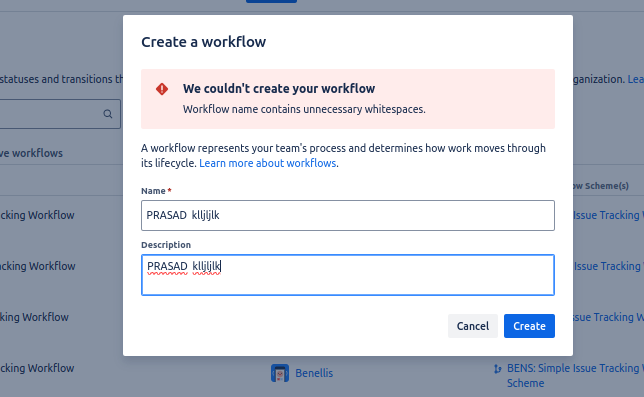Click the 'We couldn't create your workflow' heading
Screen dimensions: 644x397
(x=279, y=89)
